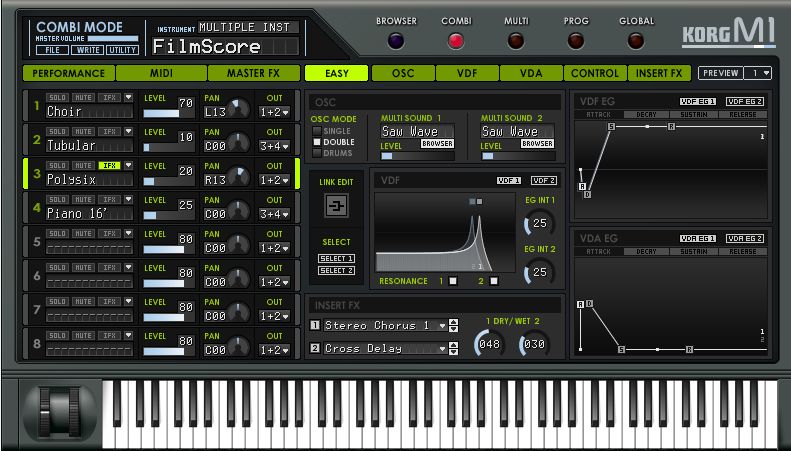Switch to the OSC tab
Screen dimensions: 791x451
[x=403, y=73]
